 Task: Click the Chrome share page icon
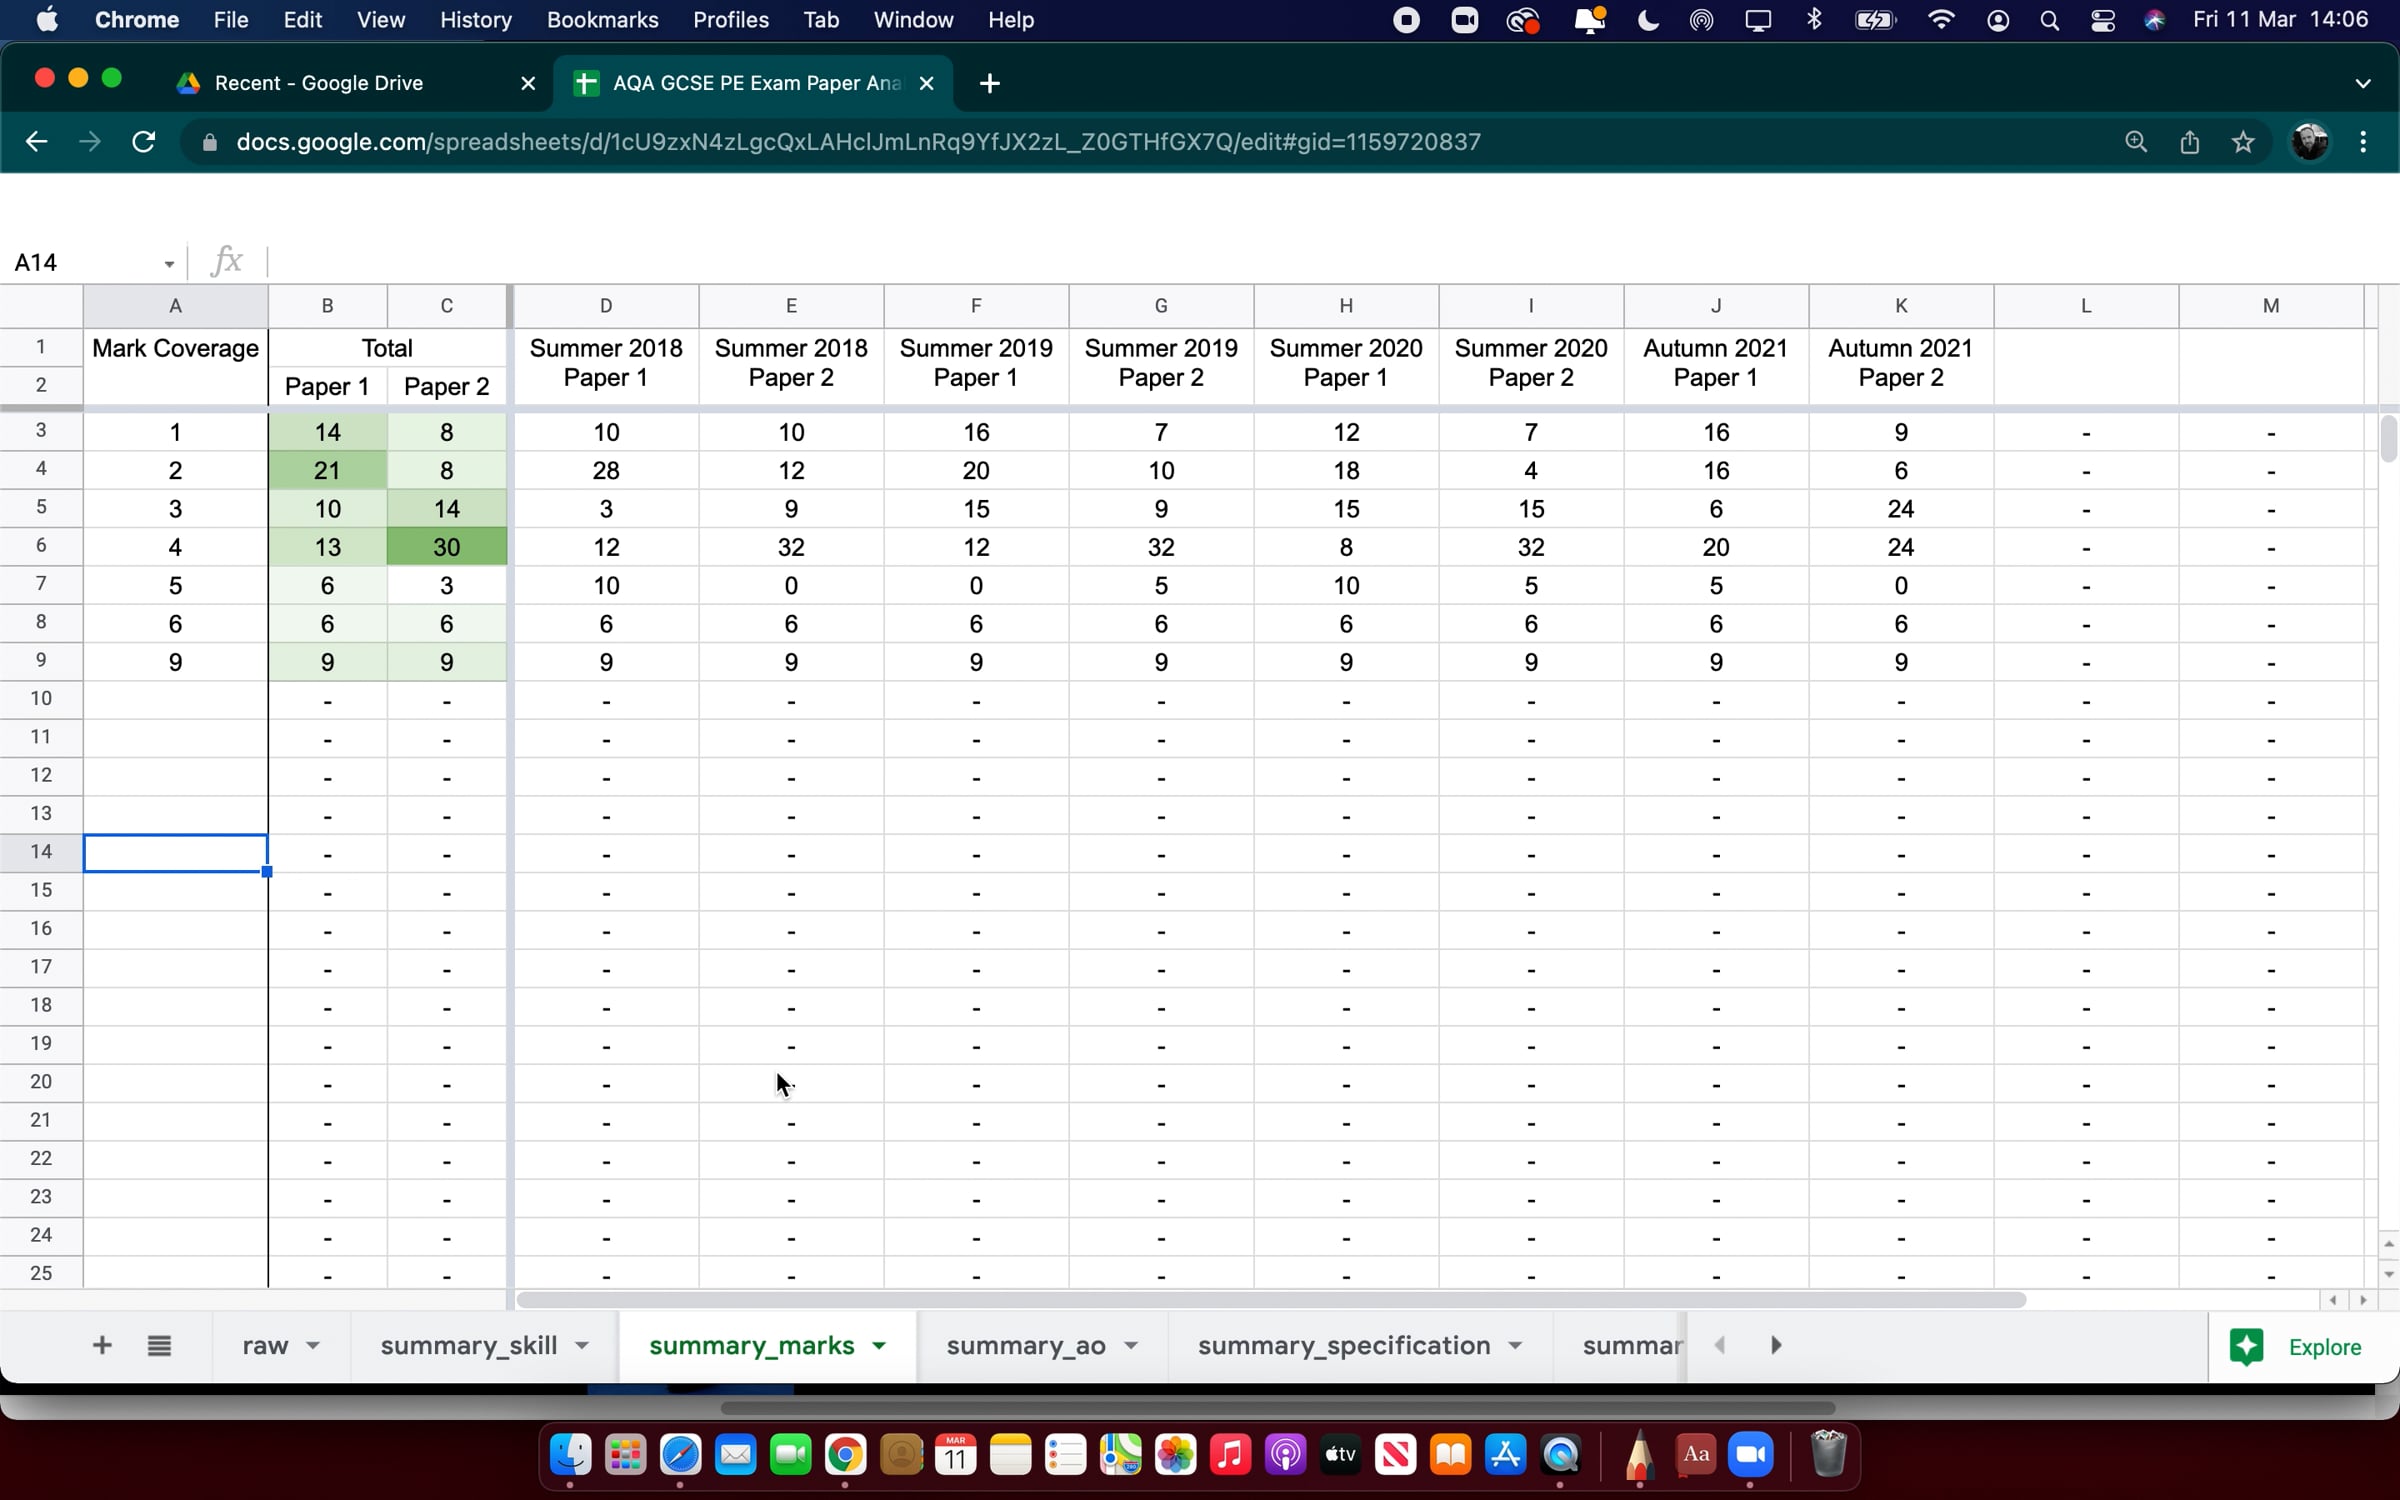(x=2190, y=142)
